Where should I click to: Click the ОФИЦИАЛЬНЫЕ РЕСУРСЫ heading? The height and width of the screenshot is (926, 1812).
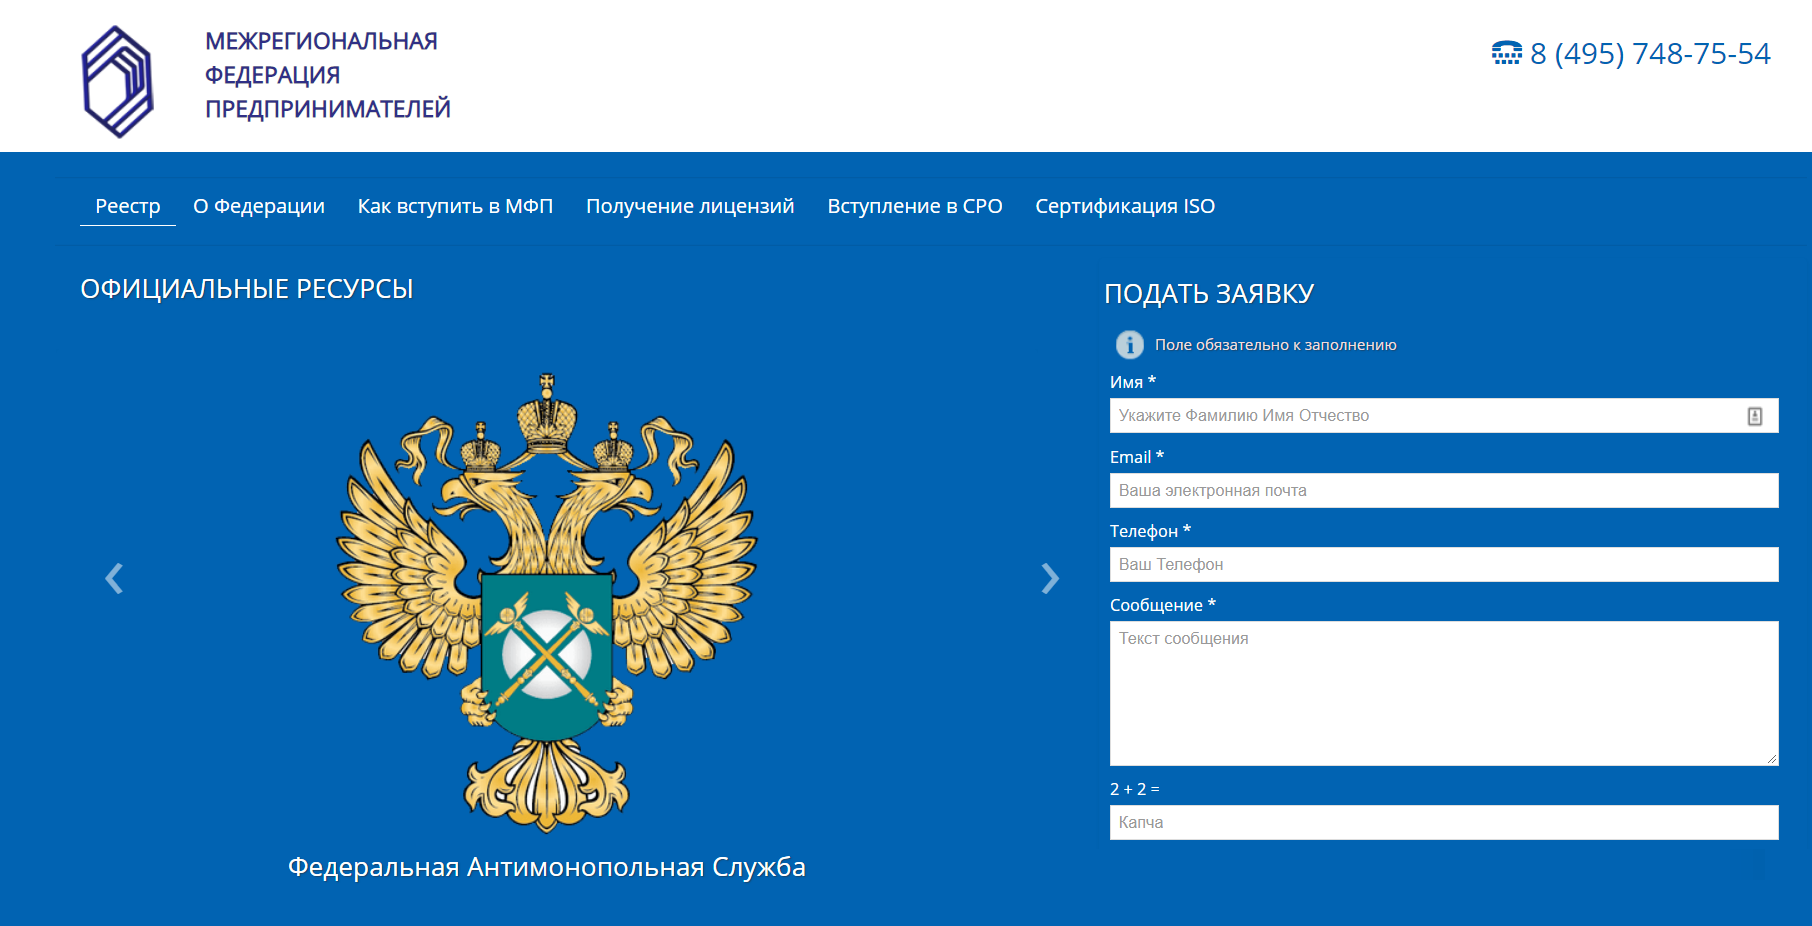[247, 289]
